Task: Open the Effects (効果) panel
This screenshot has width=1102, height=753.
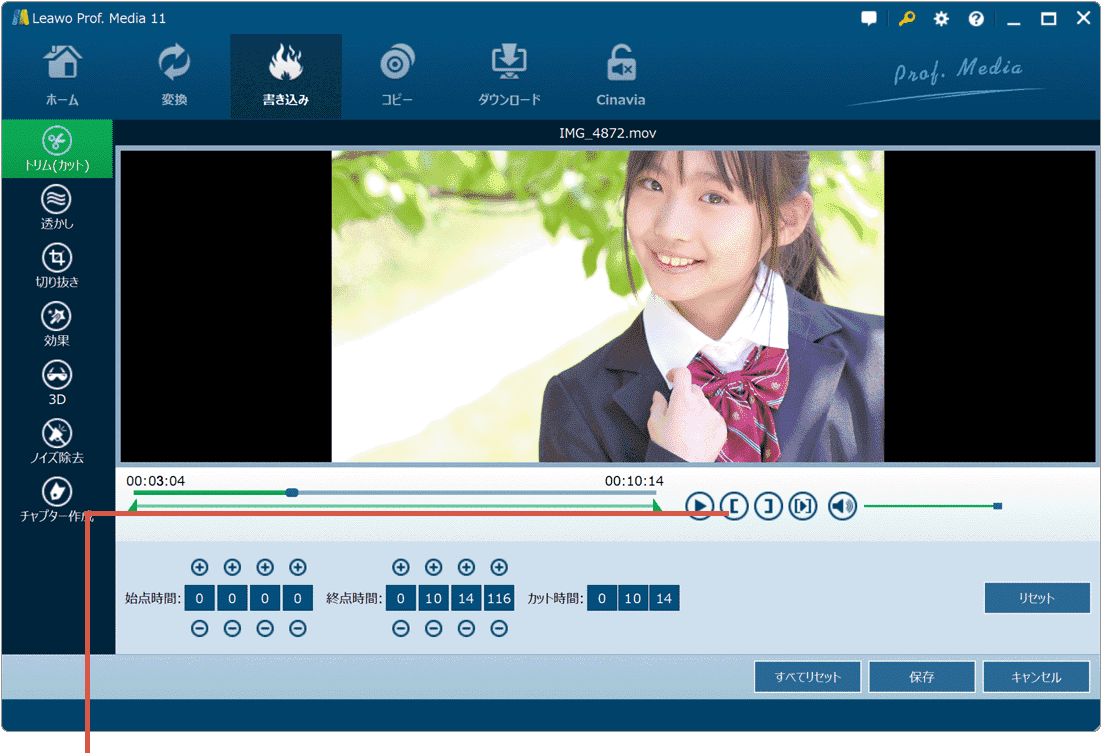Action: [x=57, y=324]
